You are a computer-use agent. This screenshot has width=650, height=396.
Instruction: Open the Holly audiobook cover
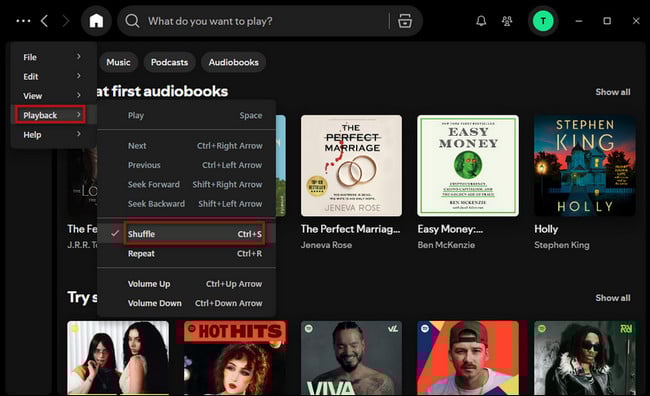click(x=585, y=165)
